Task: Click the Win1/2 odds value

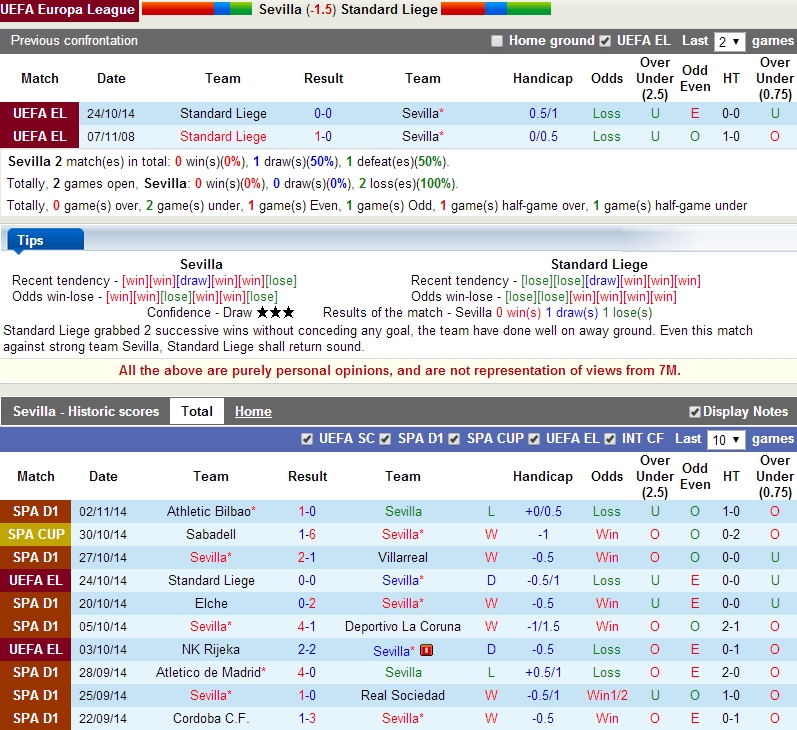Action: pos(607,695)
